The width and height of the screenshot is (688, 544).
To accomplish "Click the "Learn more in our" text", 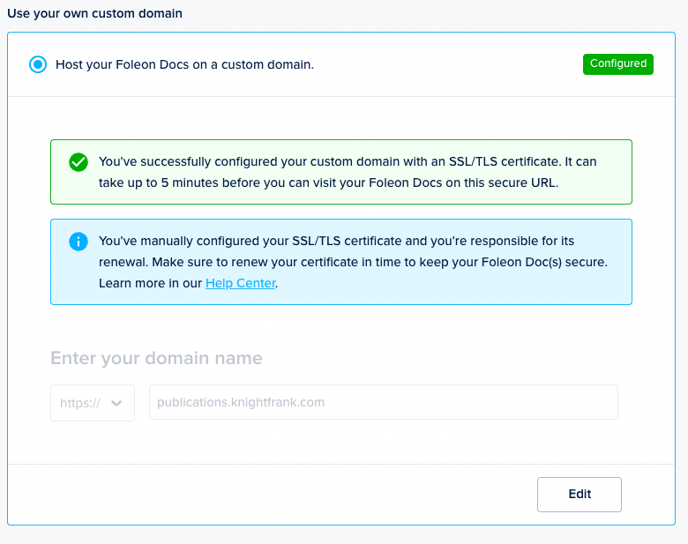I will pos(150,283).
